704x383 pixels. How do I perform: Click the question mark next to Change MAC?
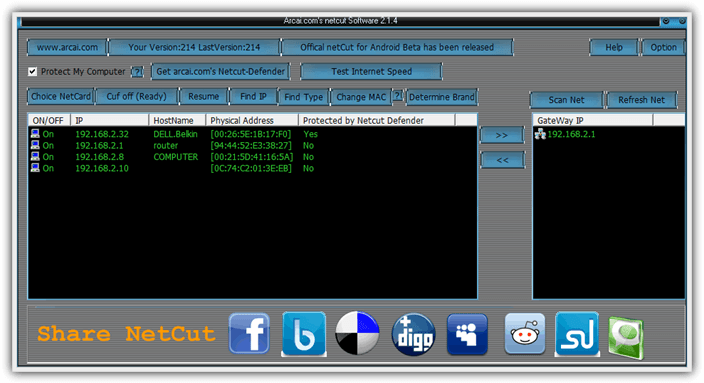pyautogui.click(x=398, y=96)
